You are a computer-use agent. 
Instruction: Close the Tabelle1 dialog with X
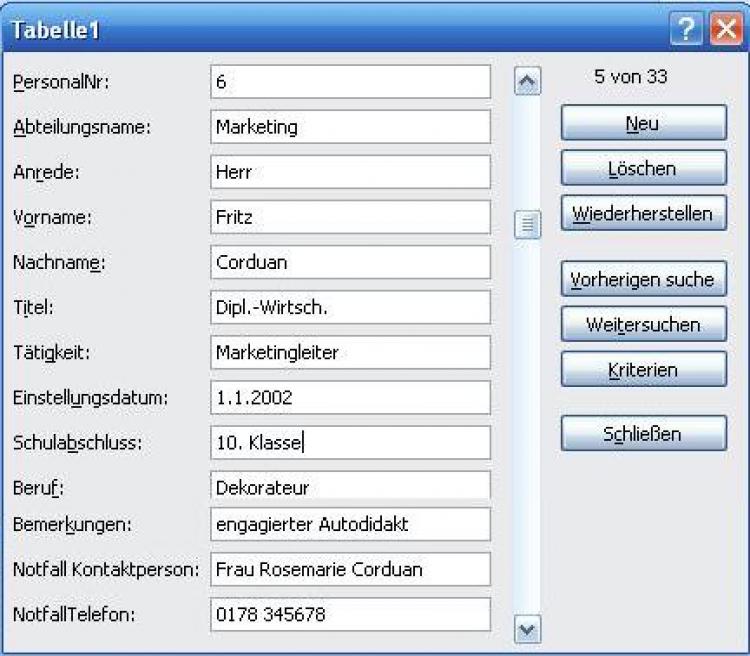725,31
